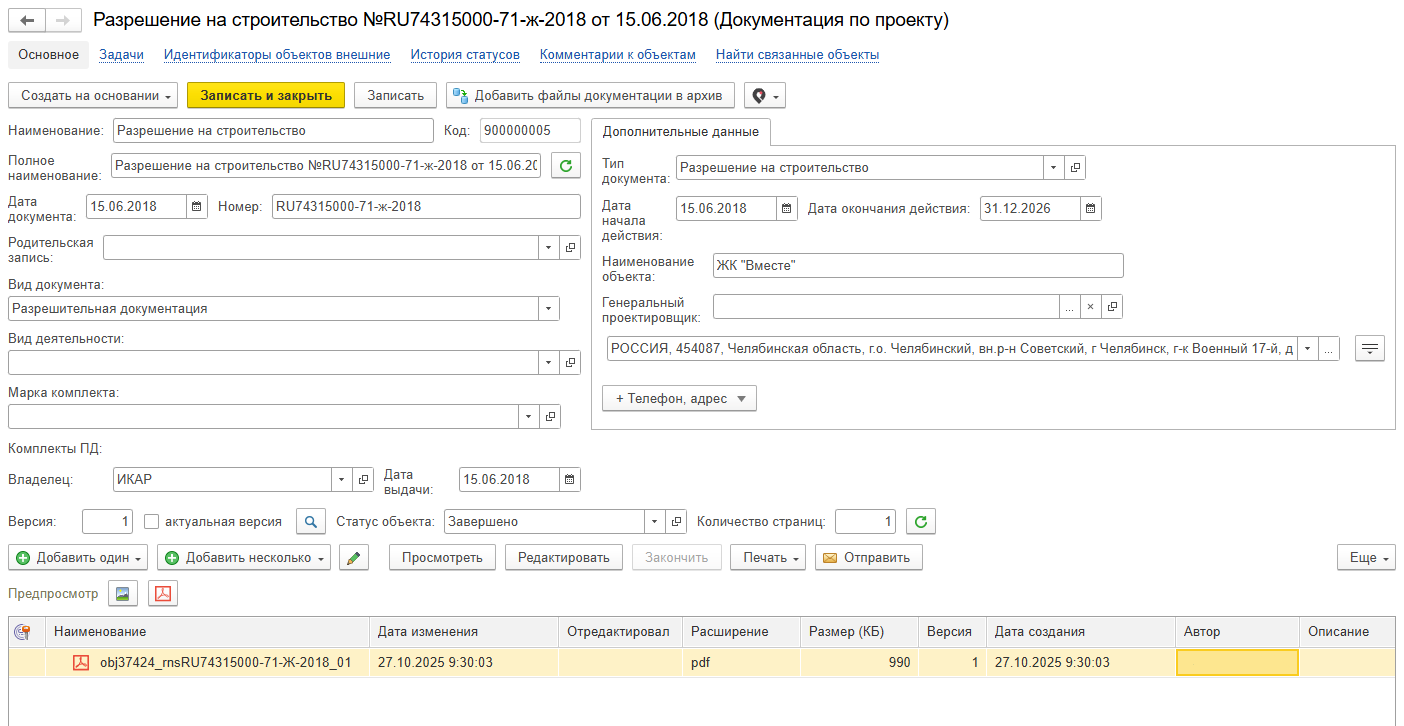1404x726 pixels.
Task: Open the Комментарии к объектам tab
Action: pos(617,55)
